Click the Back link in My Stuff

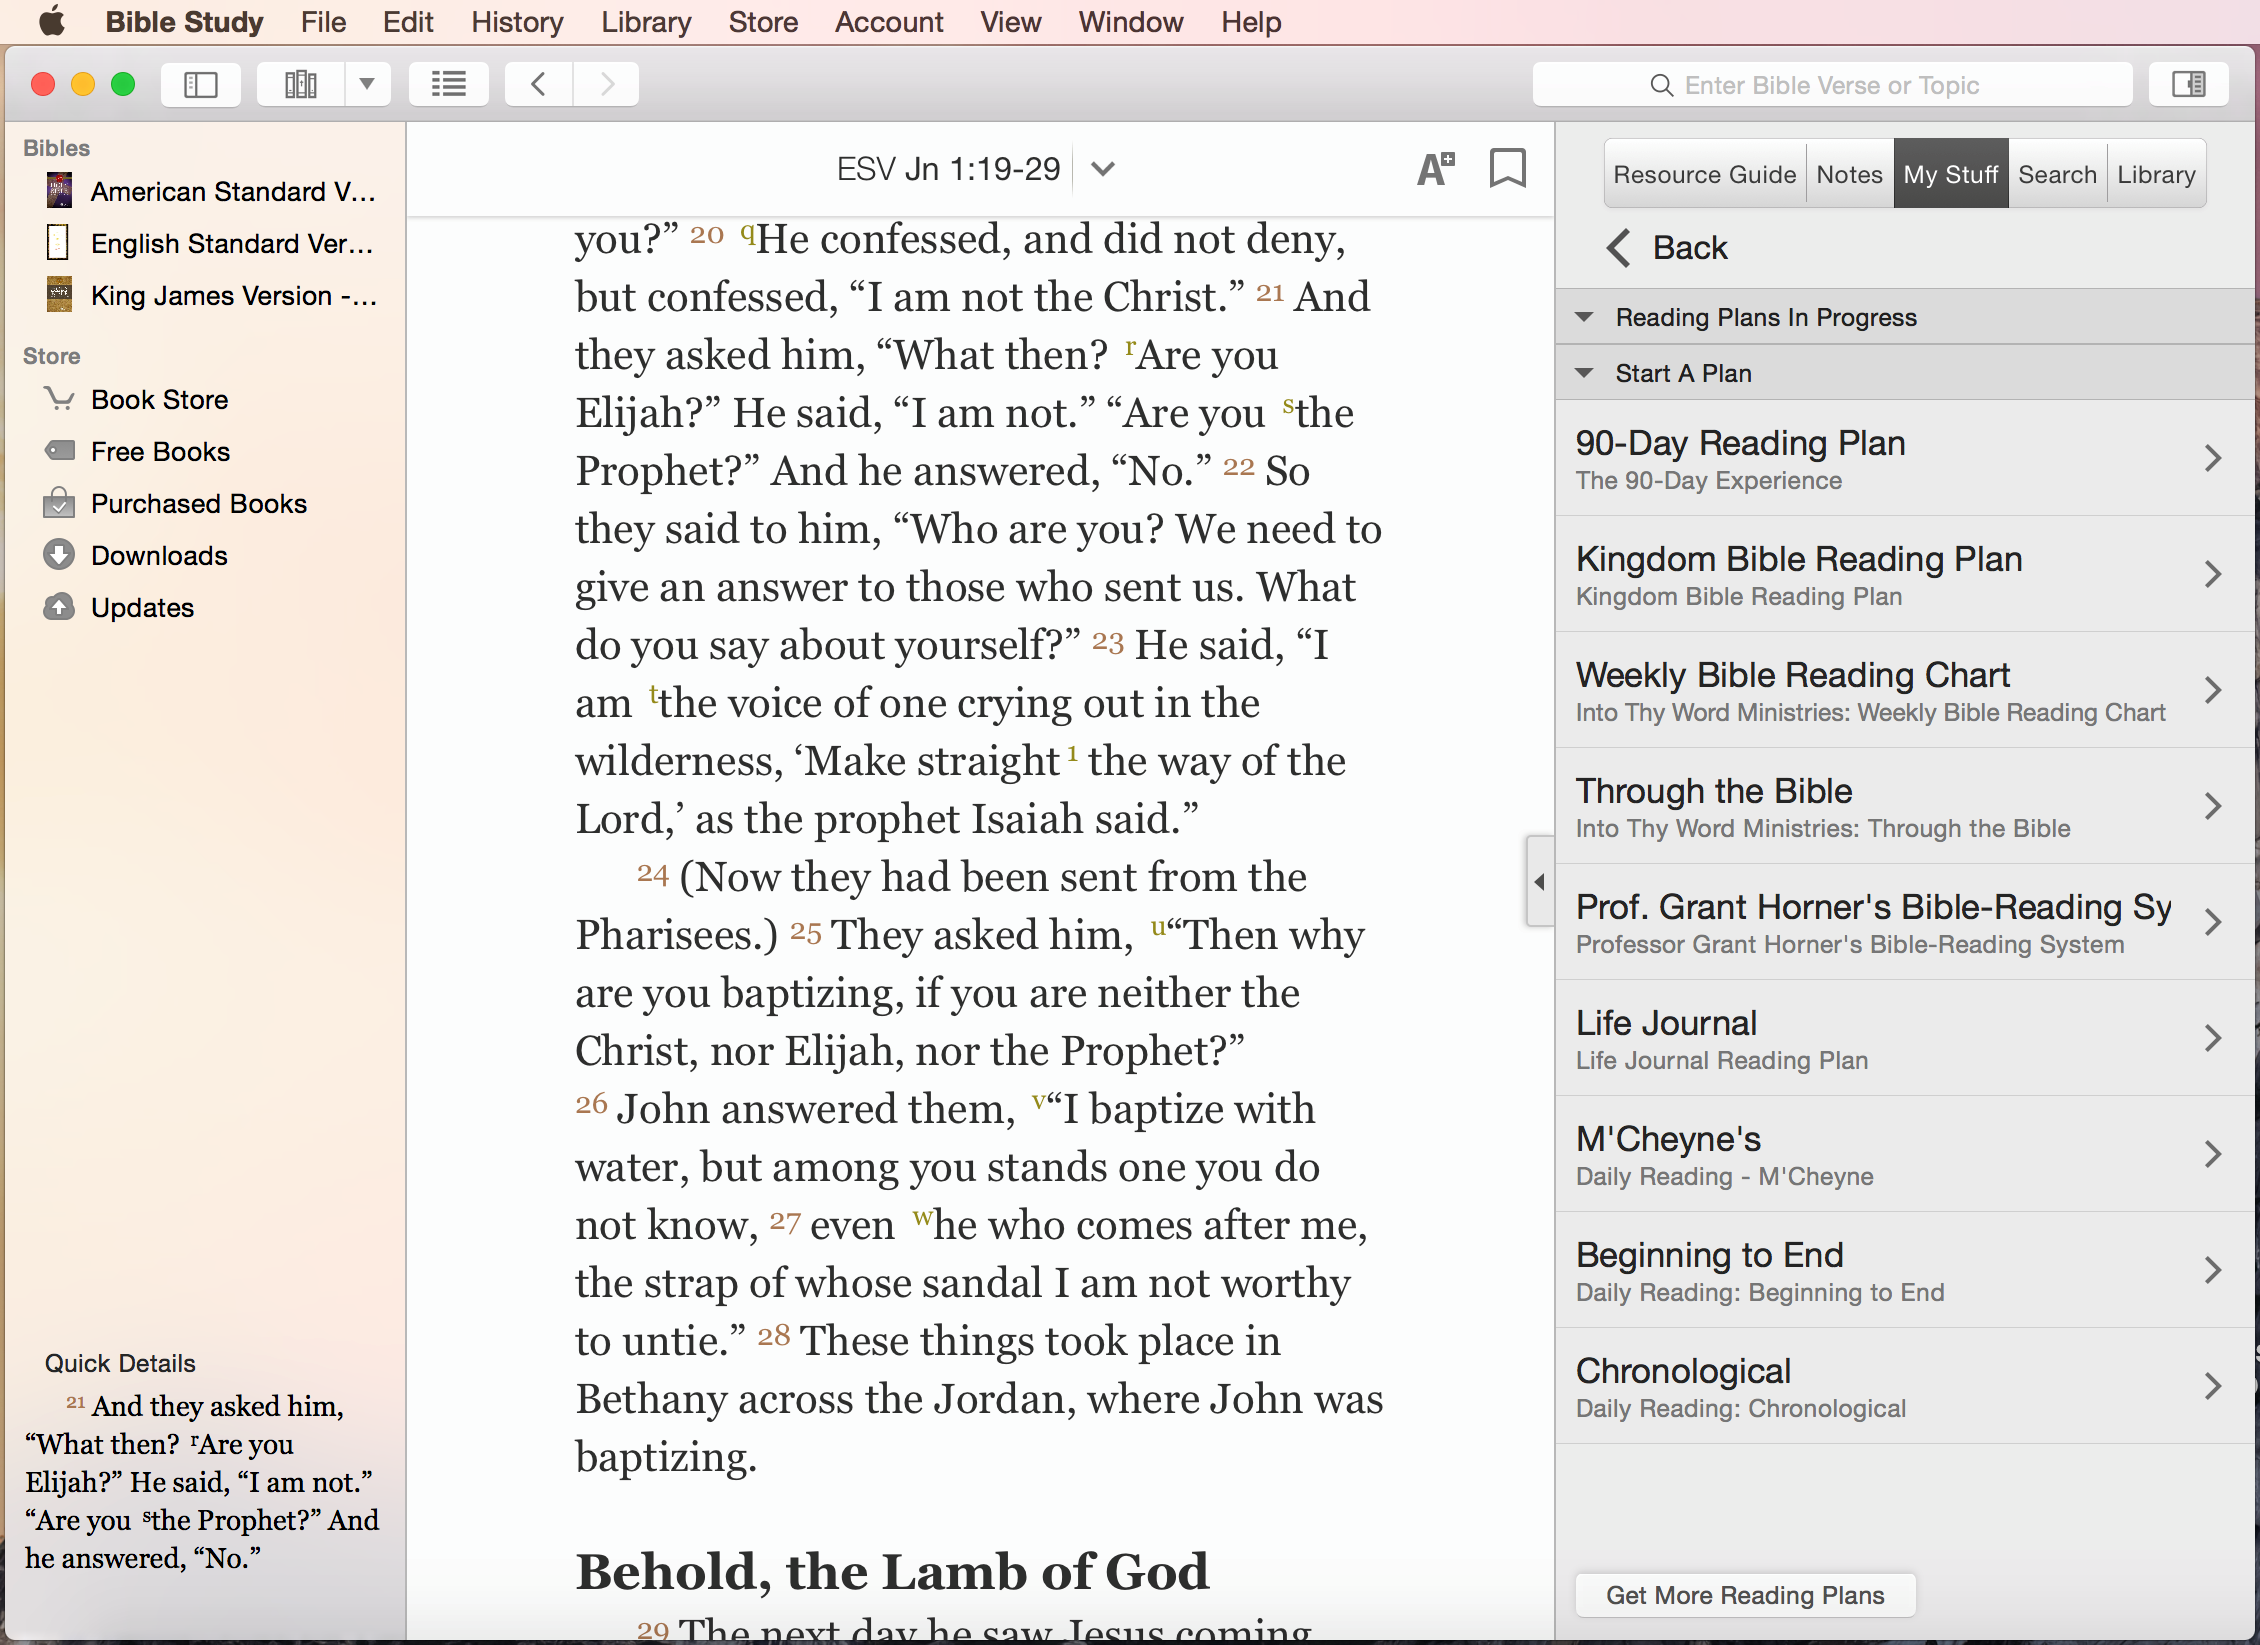(1667, 247)
